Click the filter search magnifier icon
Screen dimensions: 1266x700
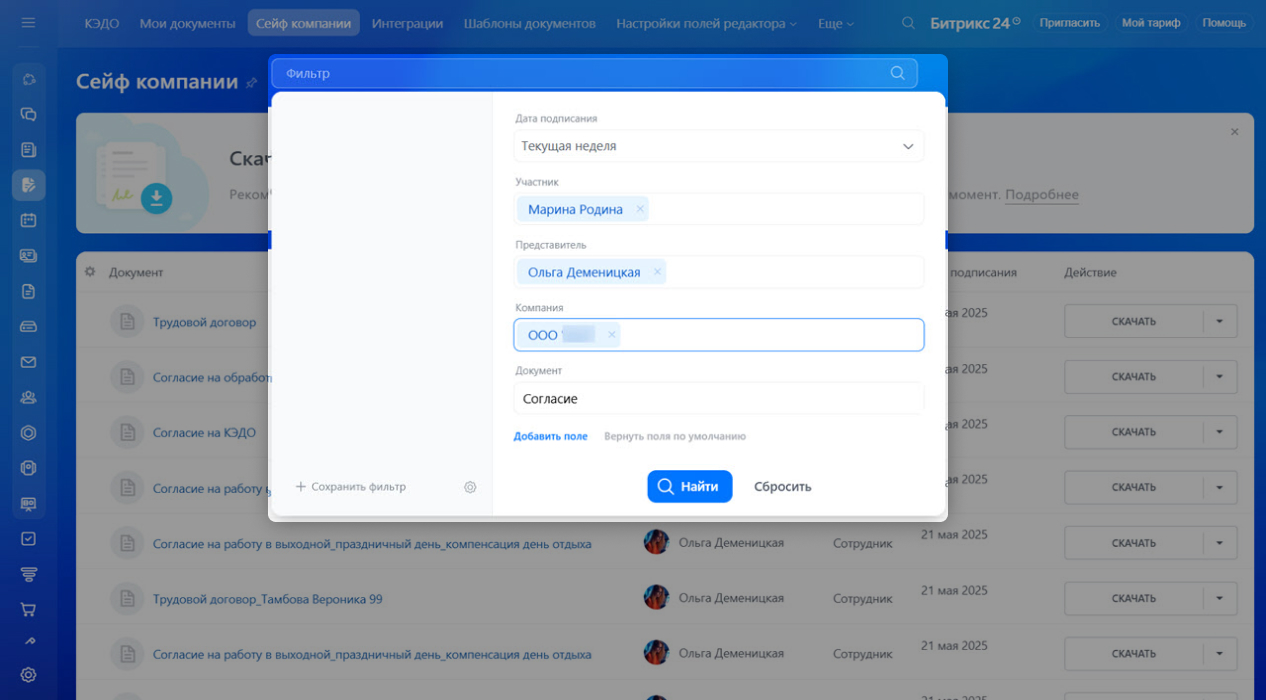[x=897, y=73]
